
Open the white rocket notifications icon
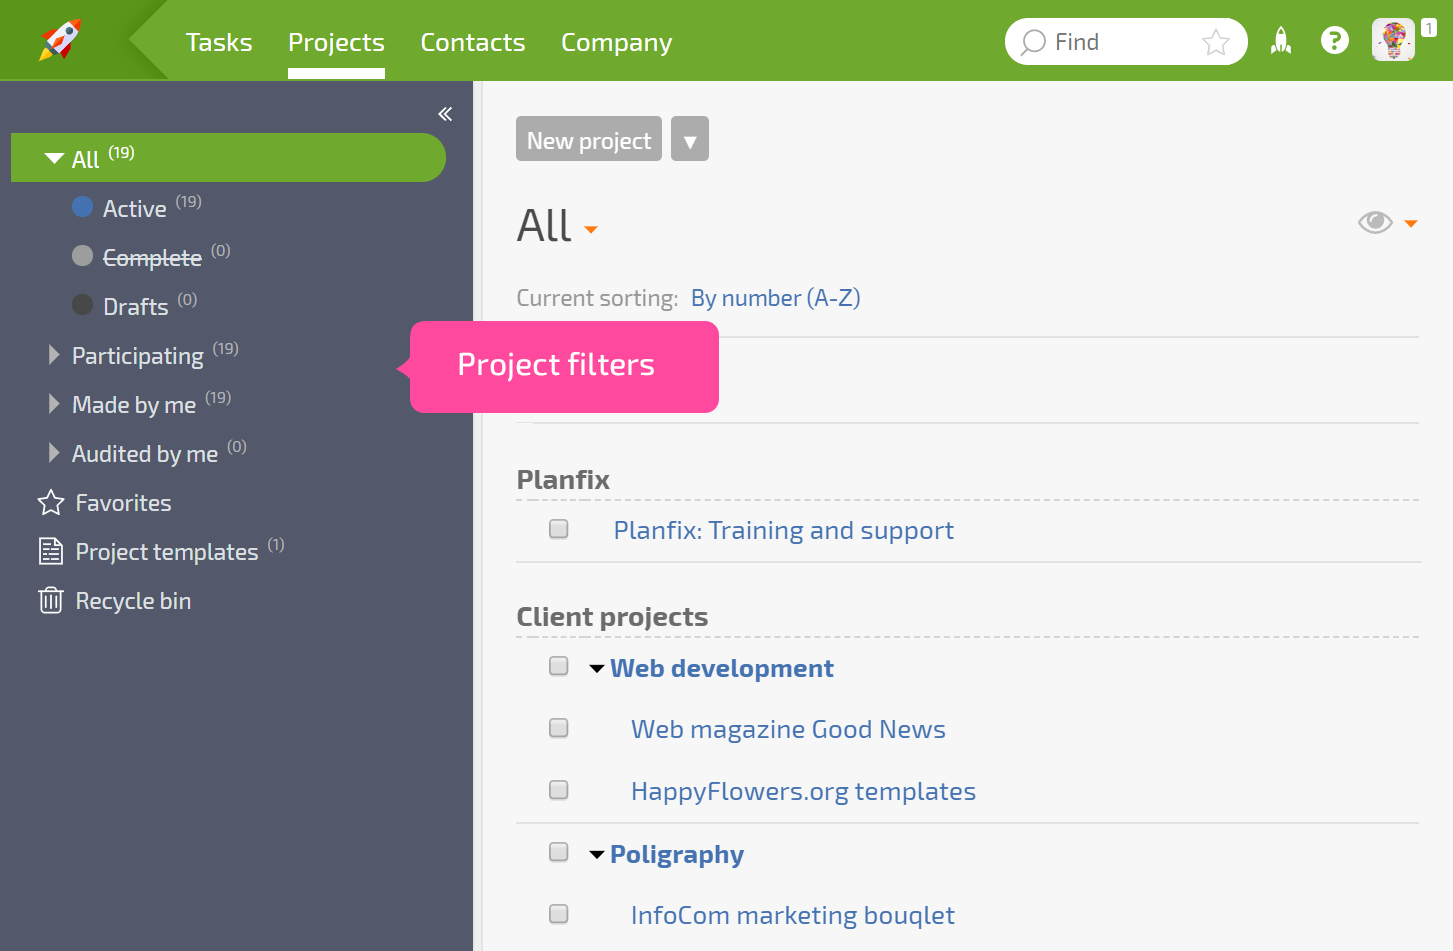click(x=1280, y=41)
